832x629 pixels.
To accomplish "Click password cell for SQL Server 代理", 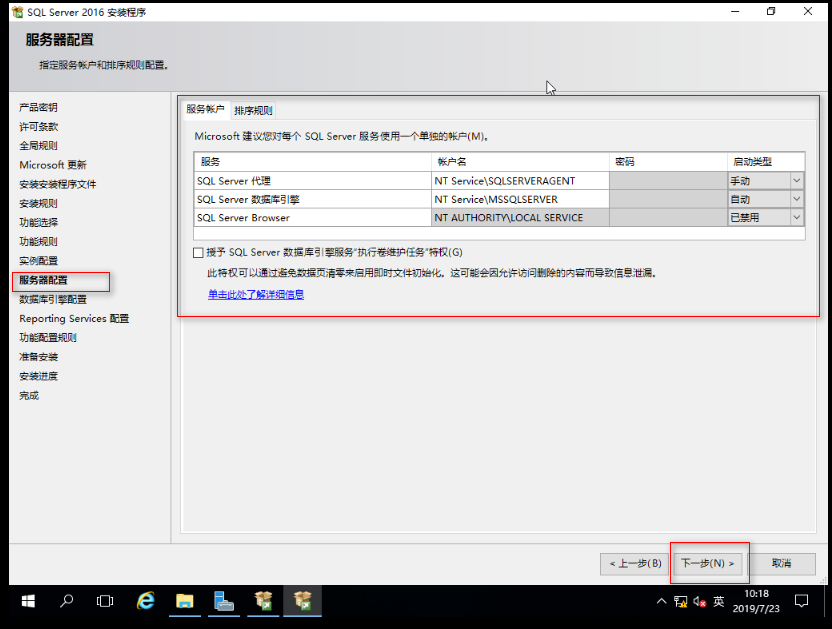I will point(668,181).
